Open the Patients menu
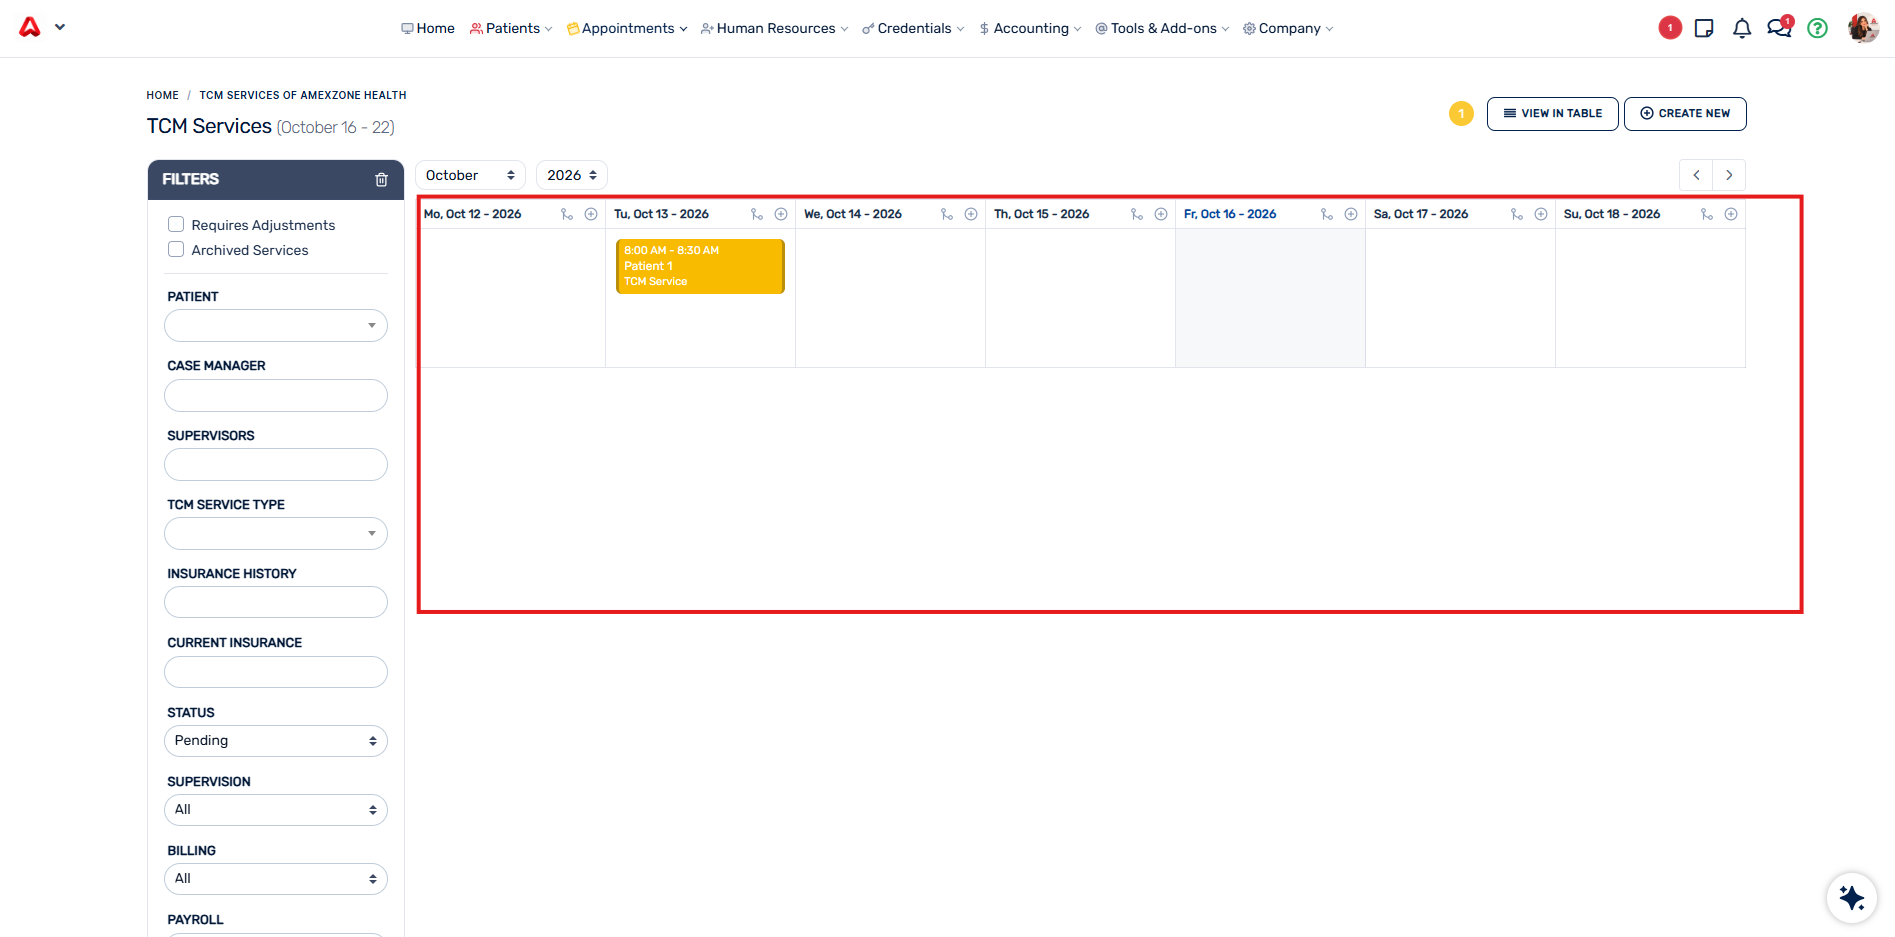Image resolution: width=1895 pixels, height=937 pixels. [511, 28]
